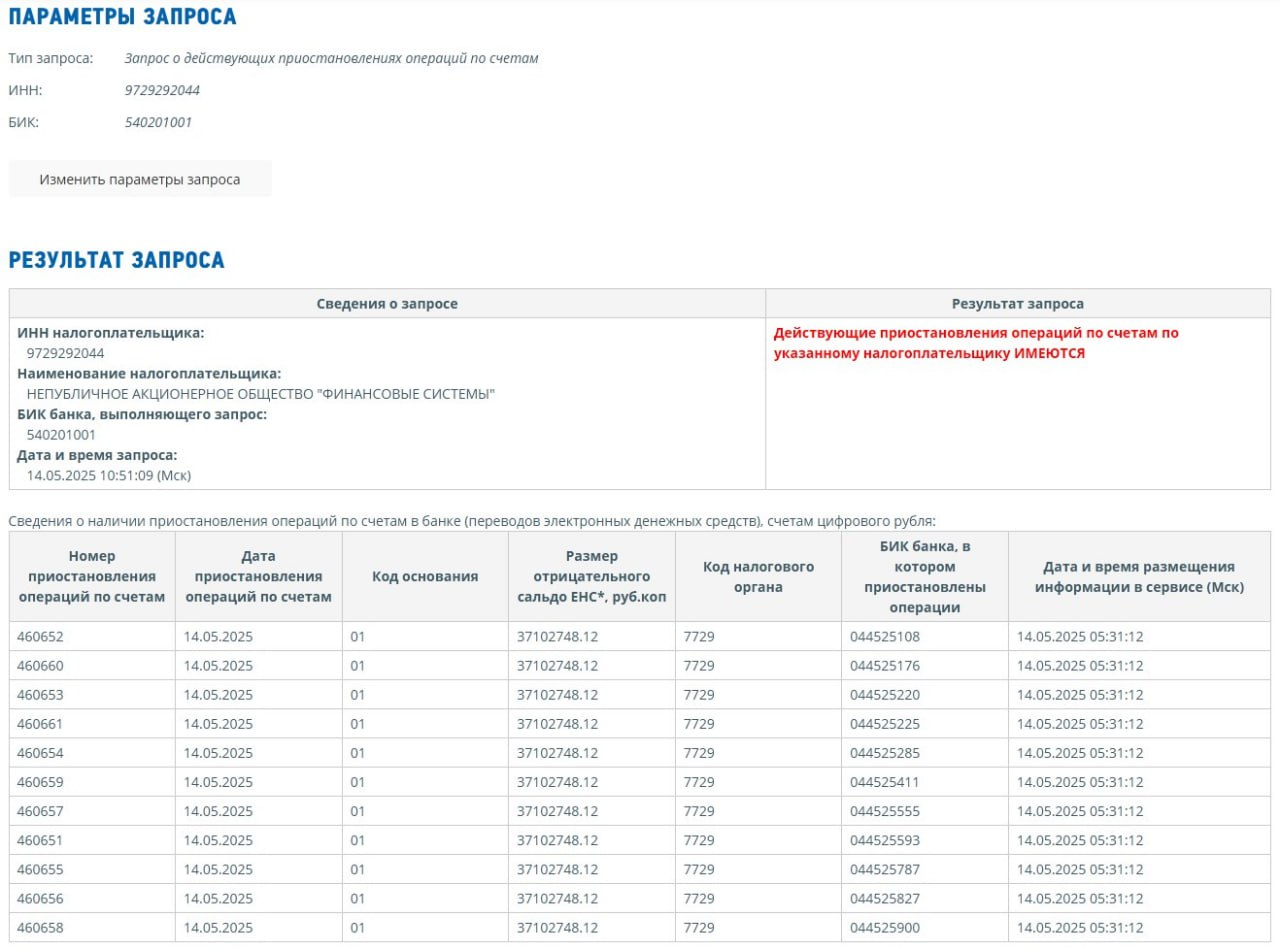
Task: Click the 'РЕЗУЛЬТАТ ЗАПРОСА' heading
Action: click(117, 261)
